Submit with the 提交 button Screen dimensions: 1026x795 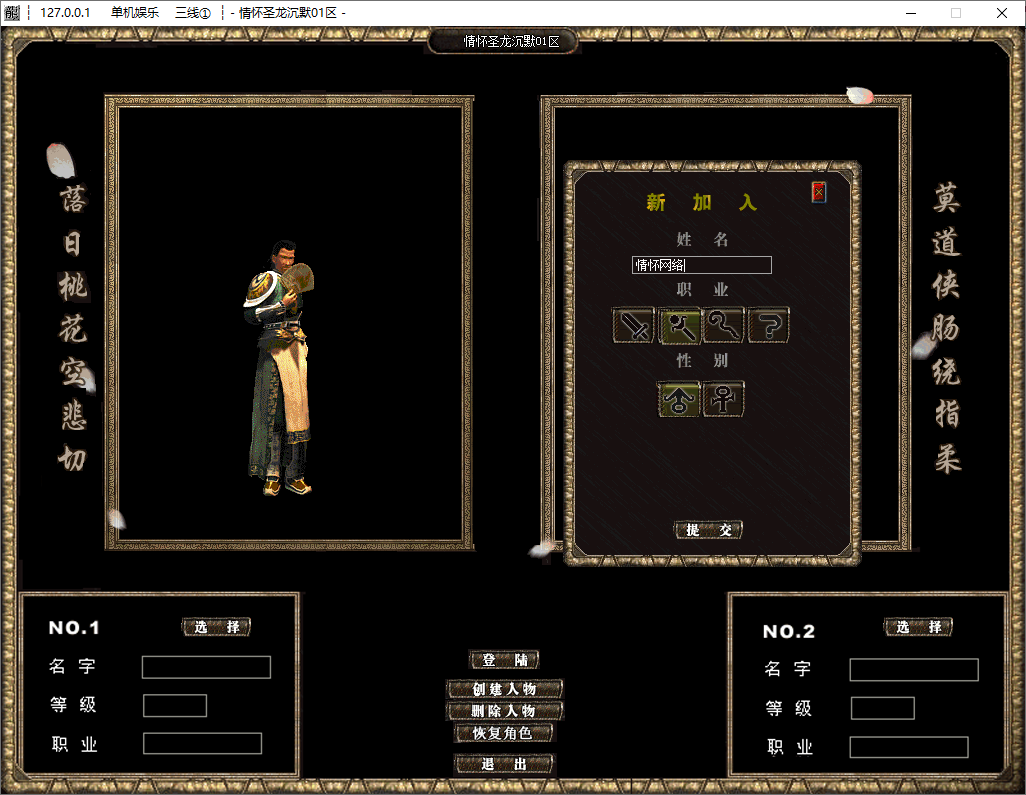pos(708,530)
